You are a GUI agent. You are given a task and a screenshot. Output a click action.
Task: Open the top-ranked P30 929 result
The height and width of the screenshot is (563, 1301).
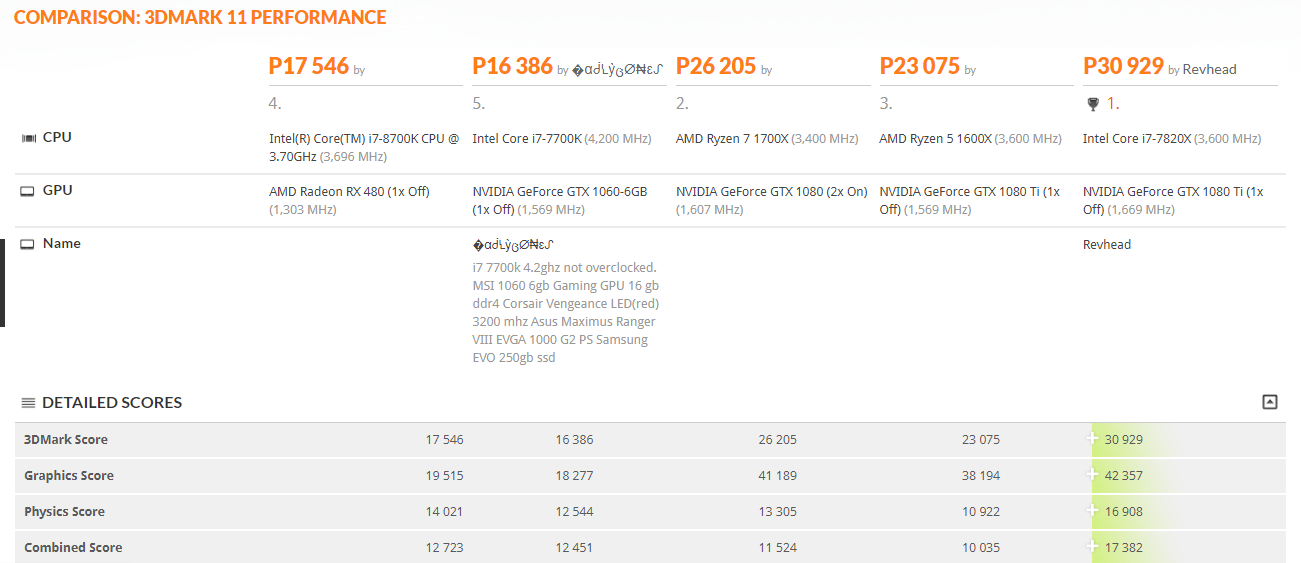tap(1123, 67)
